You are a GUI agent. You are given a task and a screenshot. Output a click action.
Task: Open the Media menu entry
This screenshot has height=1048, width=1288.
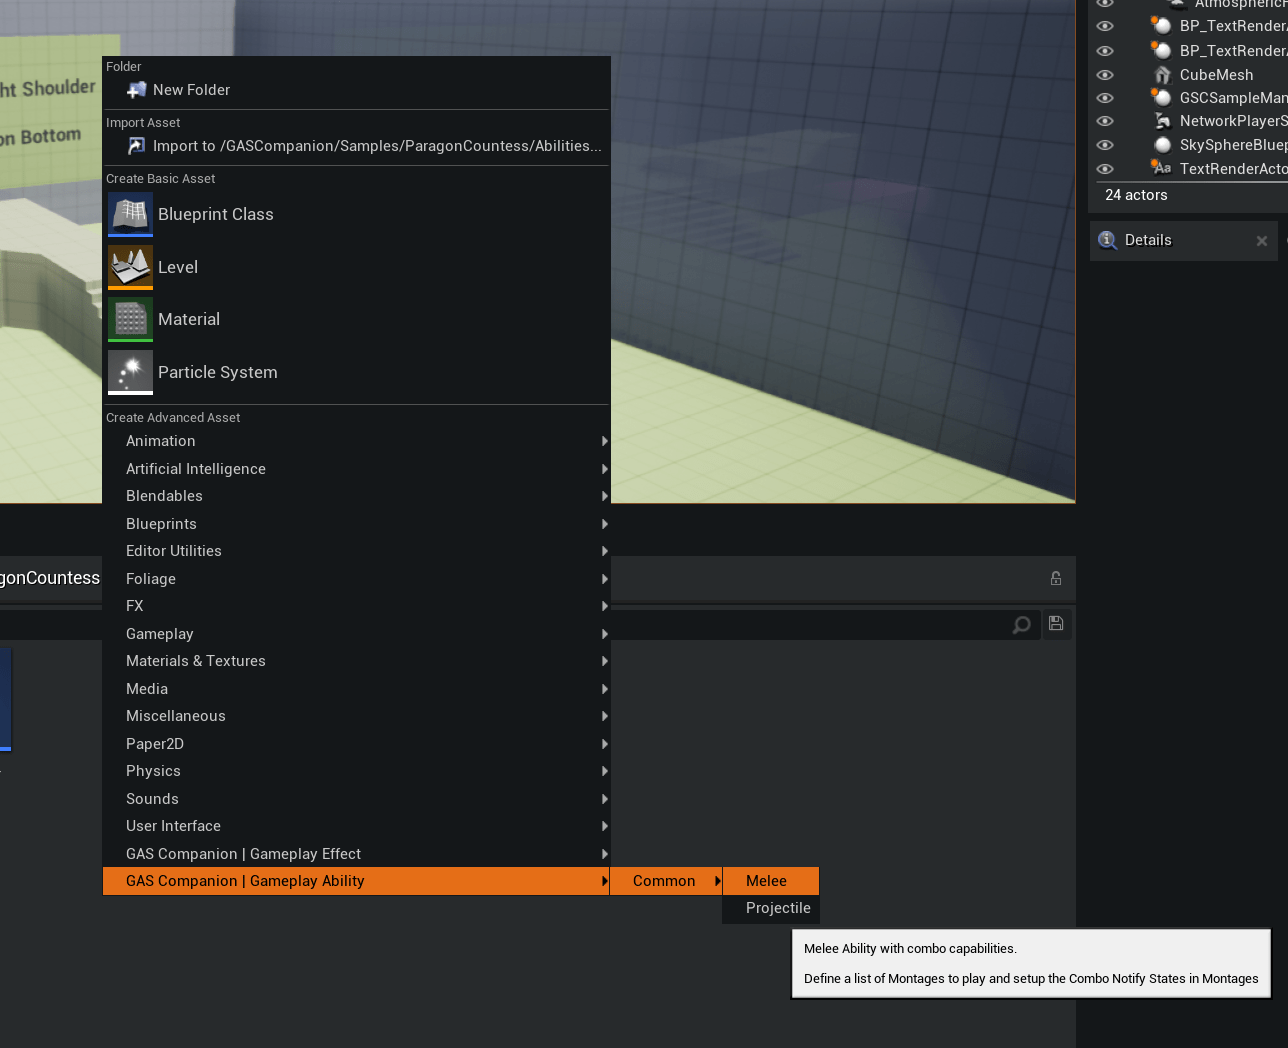[x=356, y=689]
